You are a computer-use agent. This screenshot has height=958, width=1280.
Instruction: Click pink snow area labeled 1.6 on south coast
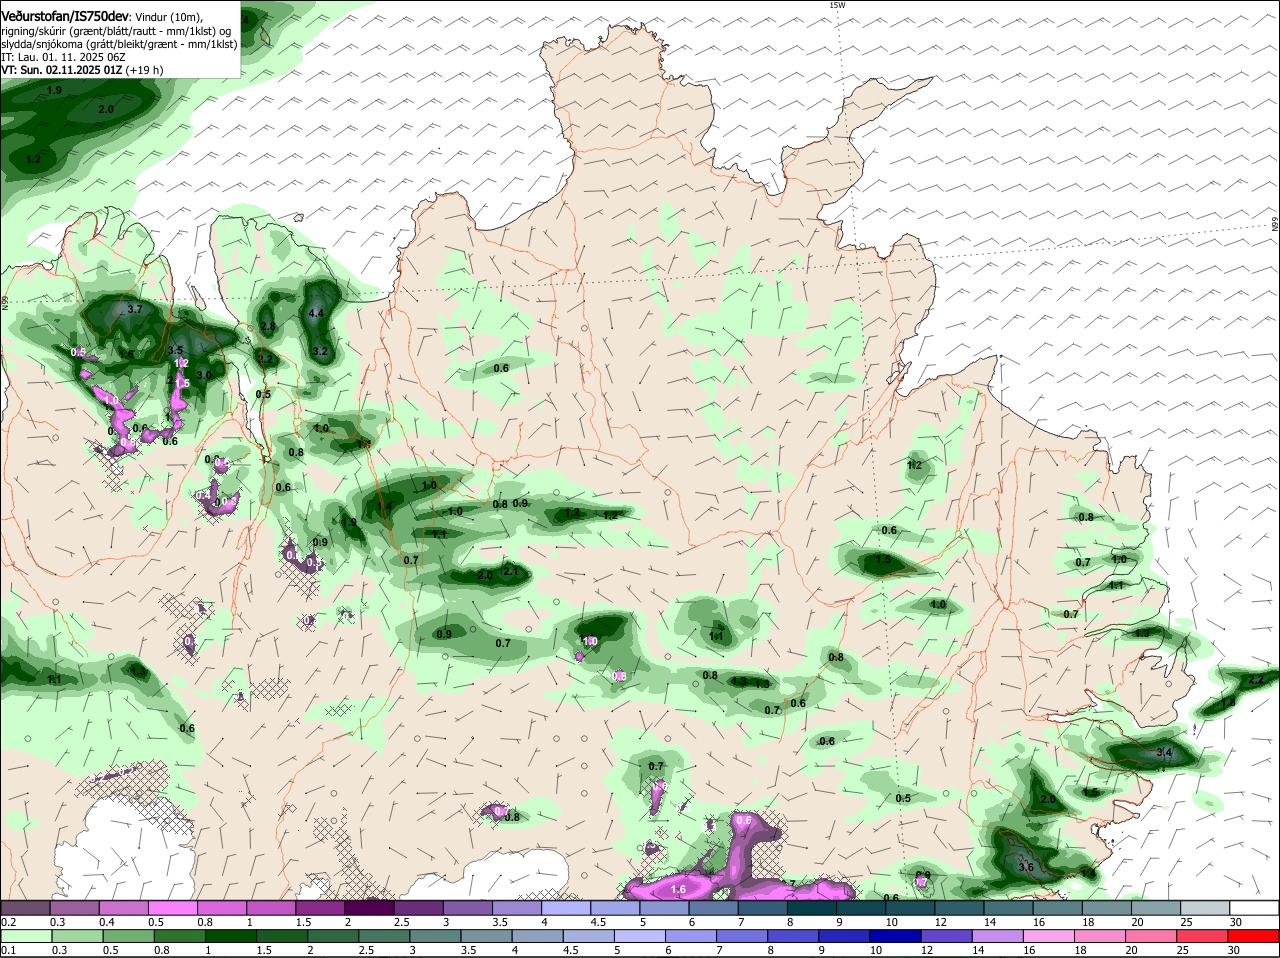pyautogui.click(x=678, y=889)
